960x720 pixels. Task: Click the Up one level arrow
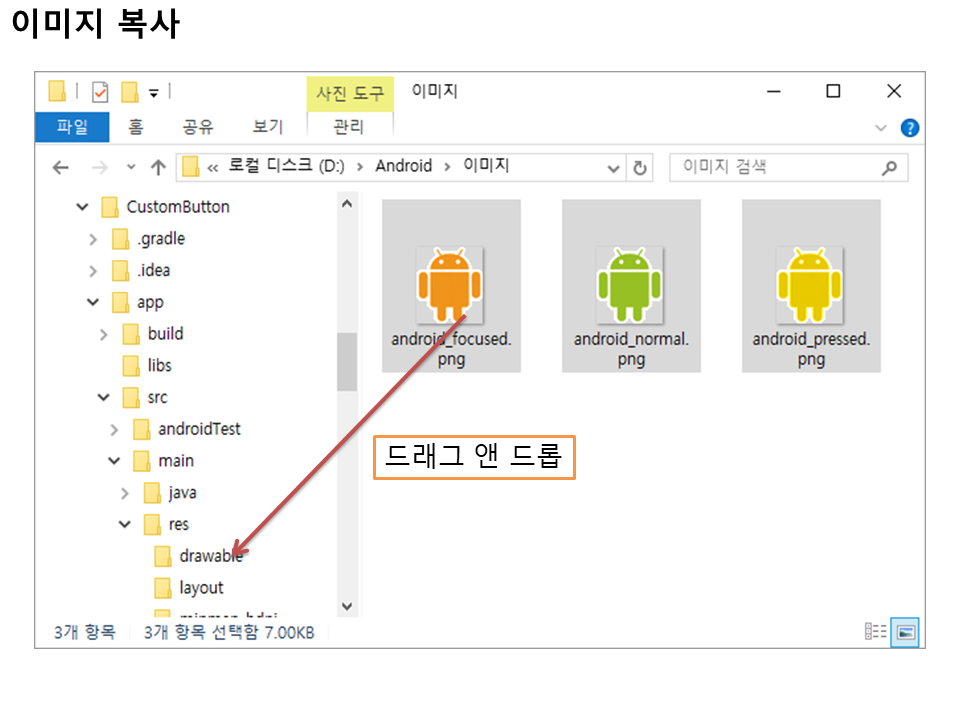click(157, 167)
